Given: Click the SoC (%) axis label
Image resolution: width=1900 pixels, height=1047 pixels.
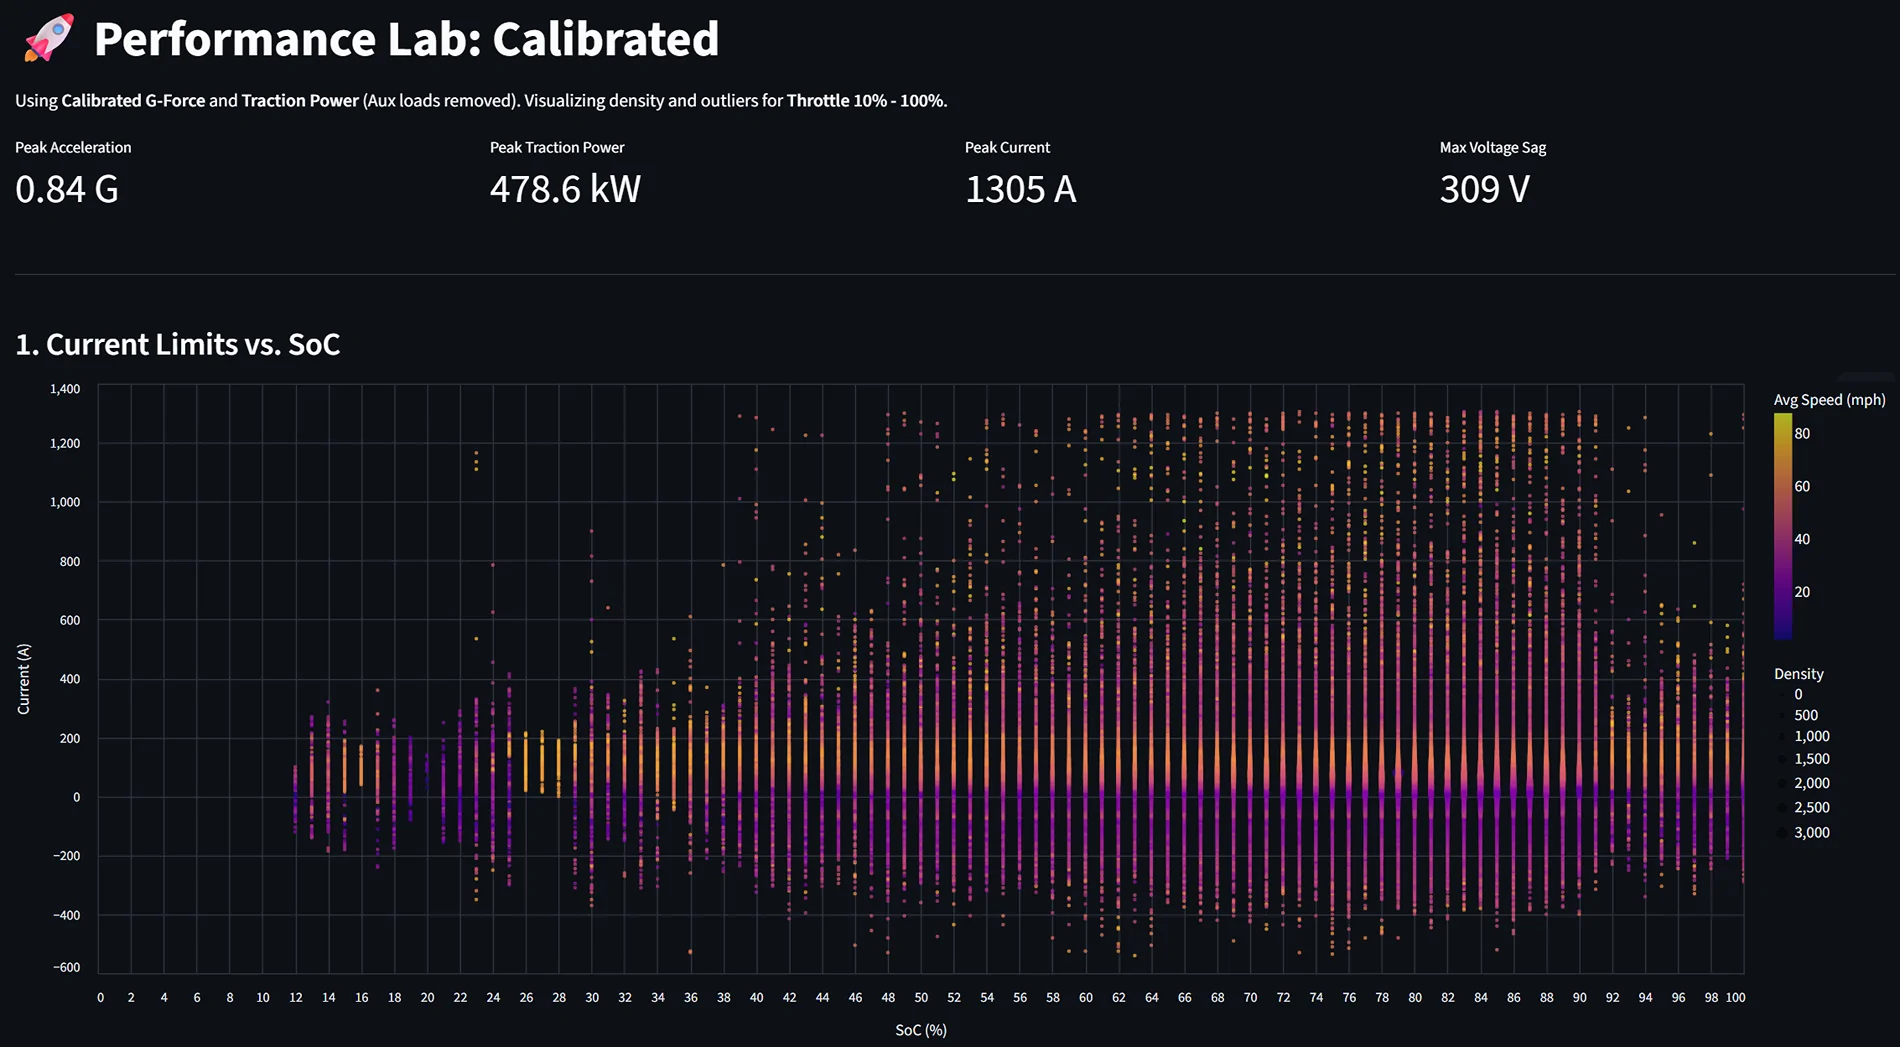Looking at the screenshot, I should point(919,1029).
